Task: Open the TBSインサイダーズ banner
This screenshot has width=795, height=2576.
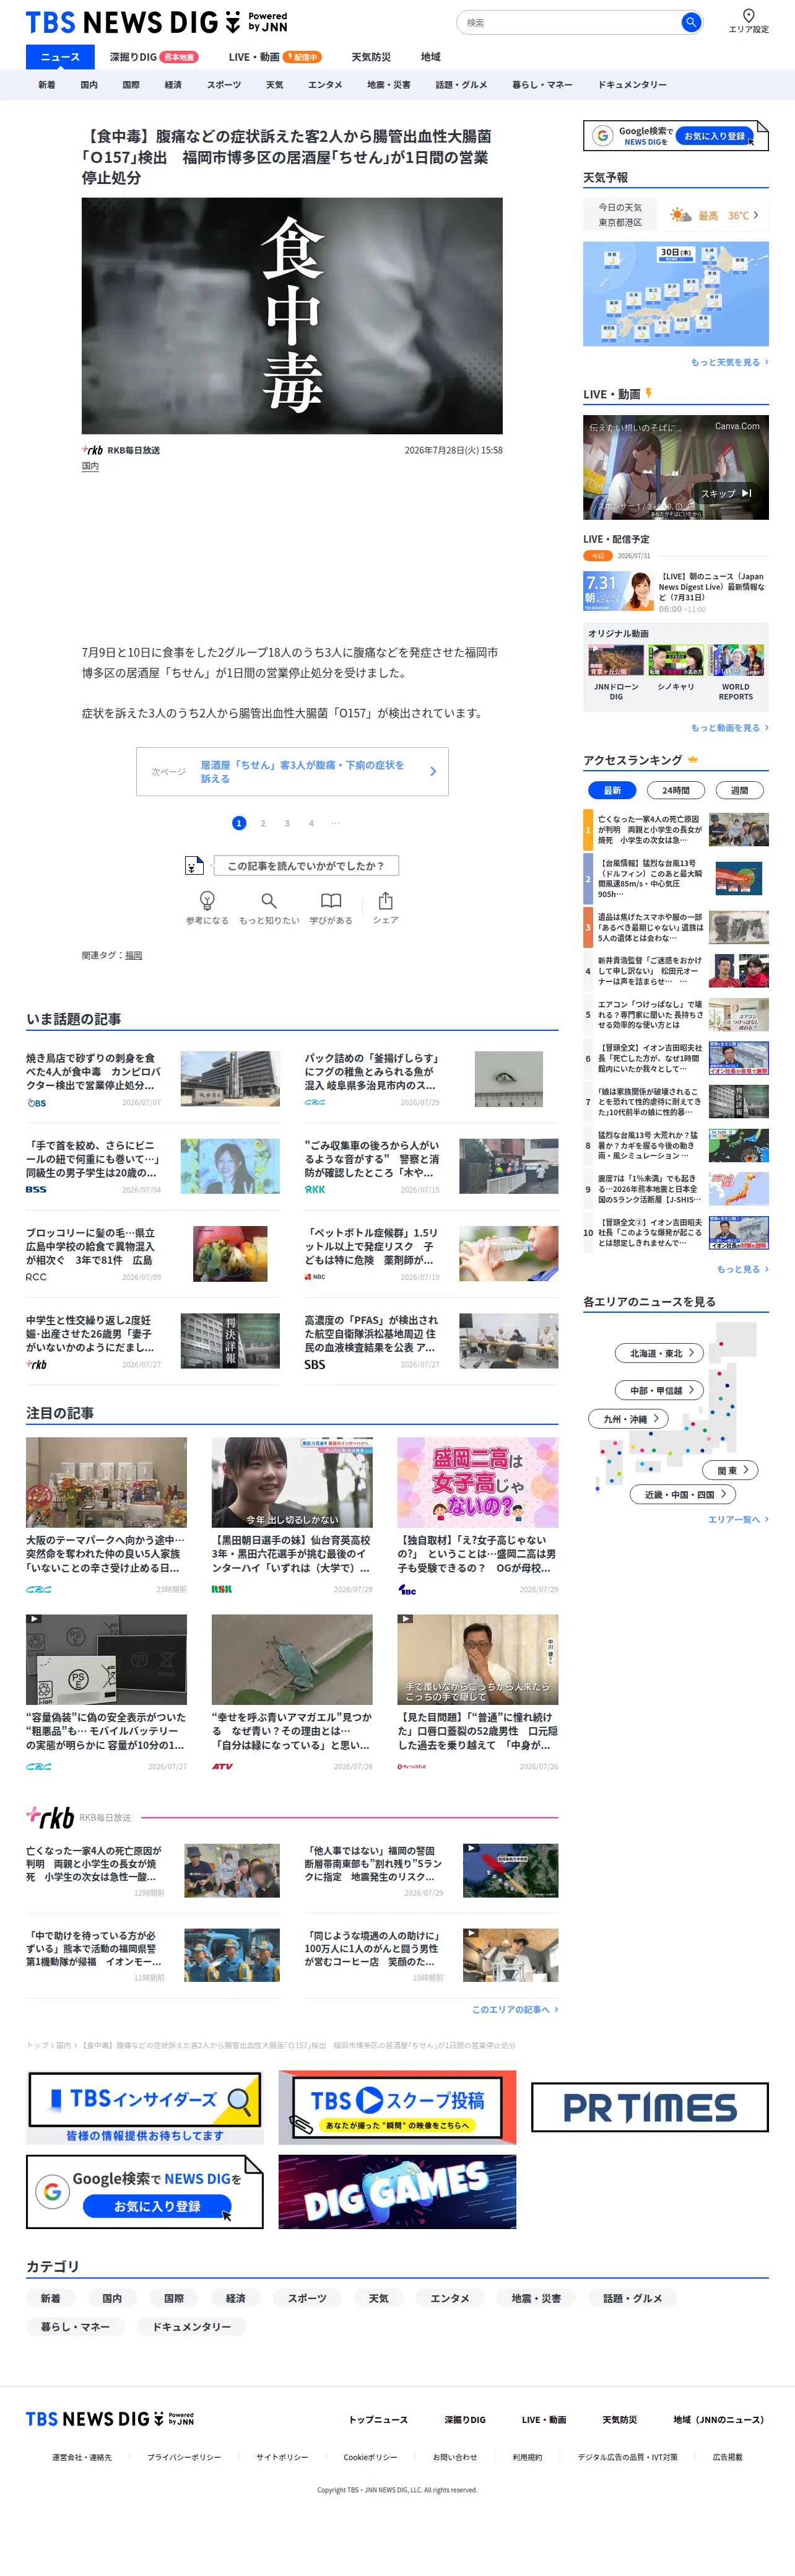Action: coord(145,2108)
